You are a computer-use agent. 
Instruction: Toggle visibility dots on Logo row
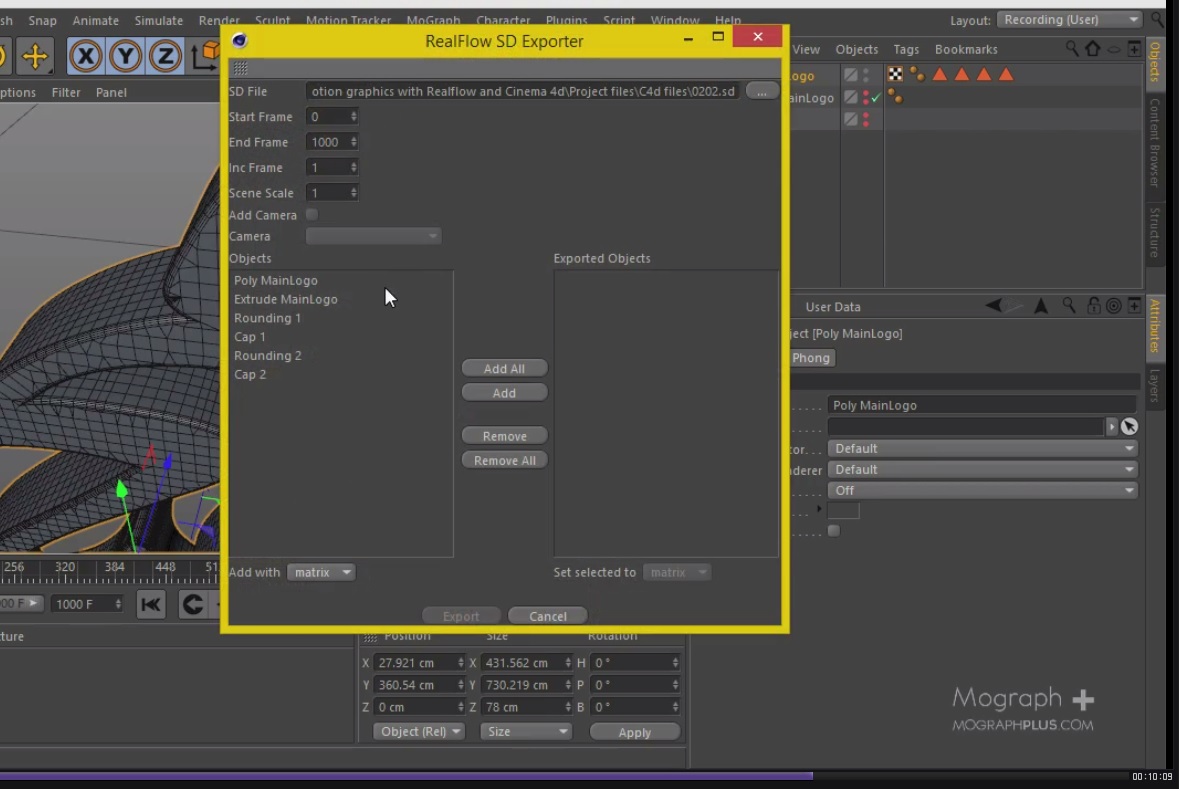coord(866,74)
